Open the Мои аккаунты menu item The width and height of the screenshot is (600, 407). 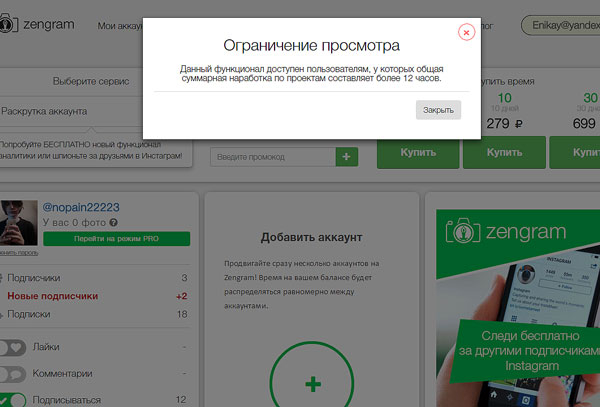(120, 26)
